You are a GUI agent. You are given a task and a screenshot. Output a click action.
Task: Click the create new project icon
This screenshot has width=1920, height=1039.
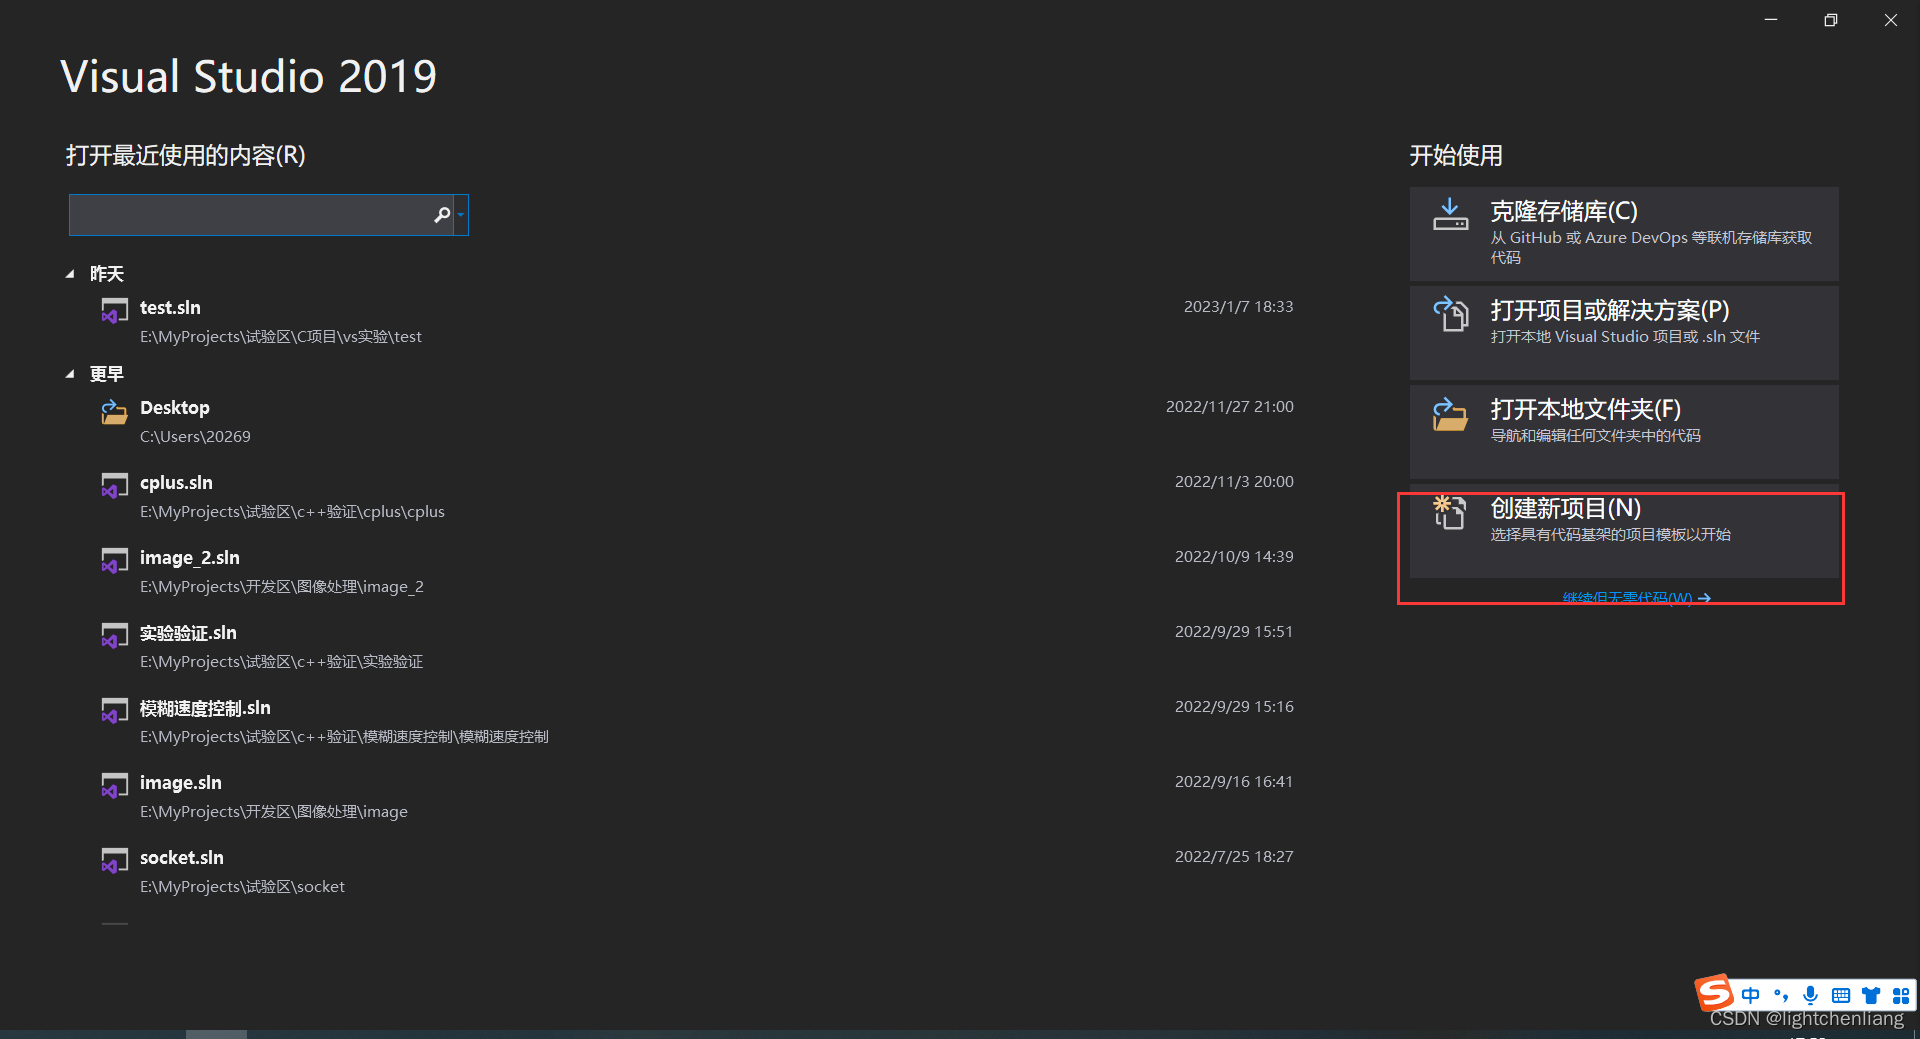pos(1450,512)
